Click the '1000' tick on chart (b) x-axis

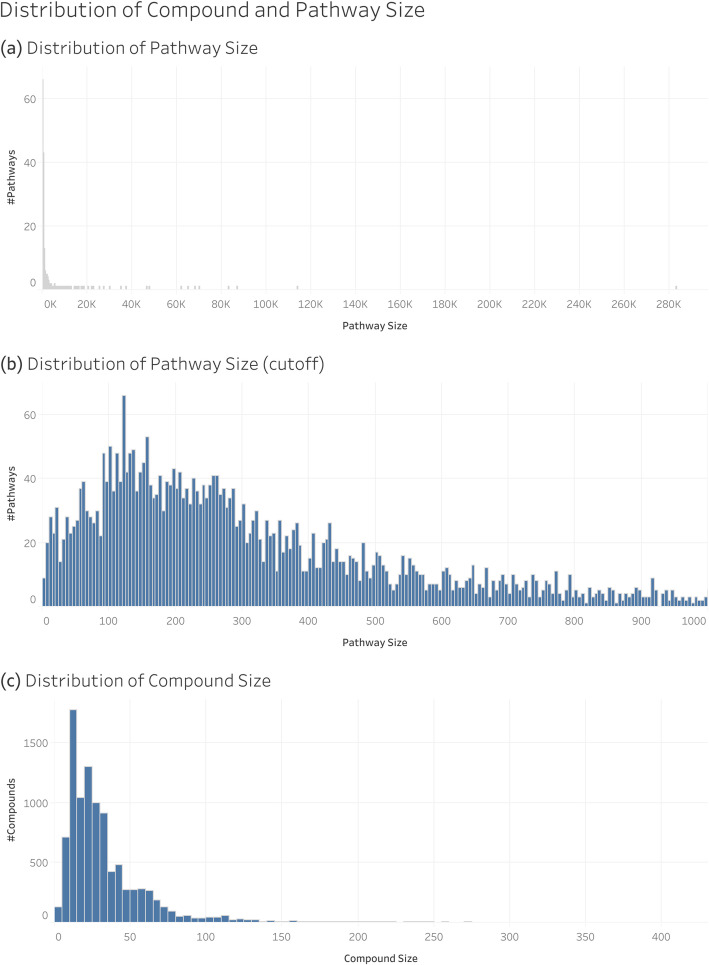(694, 621)
